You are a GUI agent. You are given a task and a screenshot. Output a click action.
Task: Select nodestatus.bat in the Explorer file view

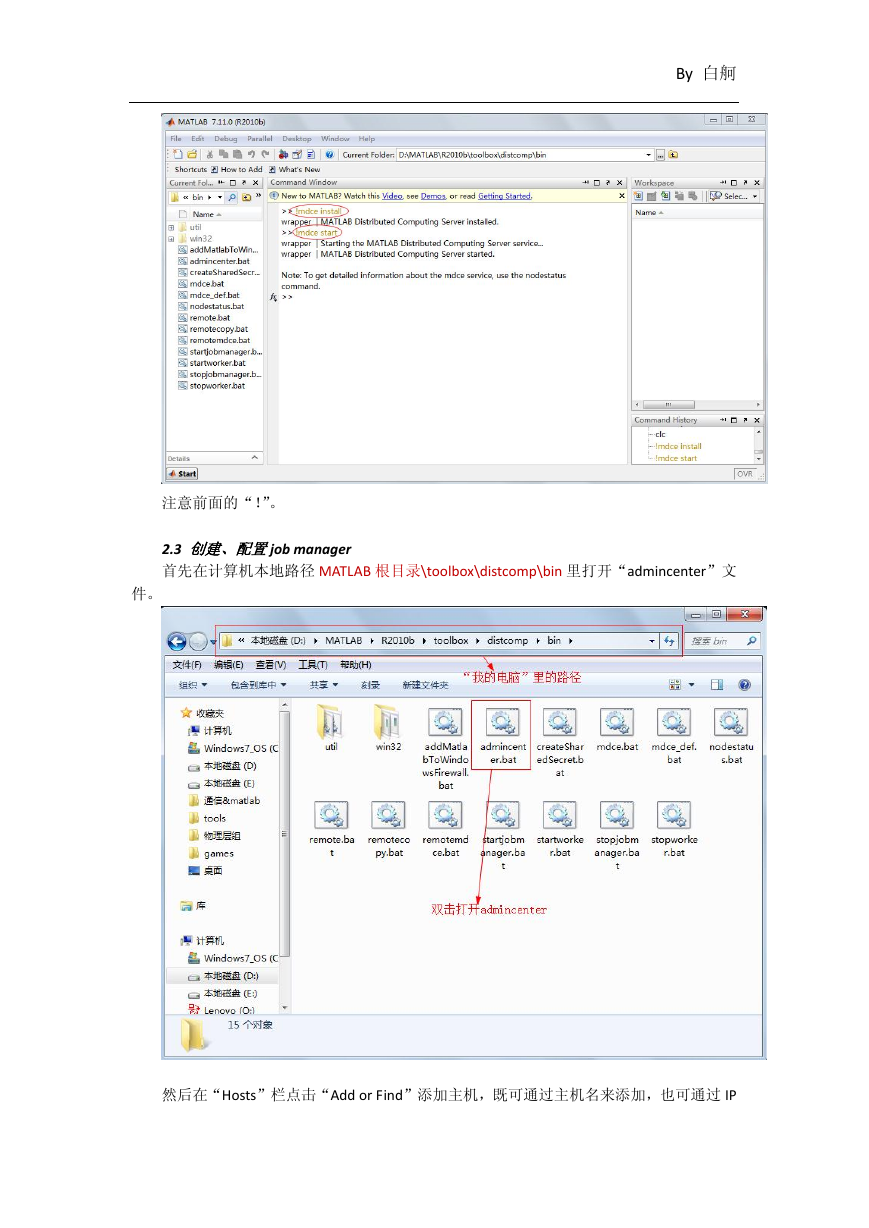(732, 736)
